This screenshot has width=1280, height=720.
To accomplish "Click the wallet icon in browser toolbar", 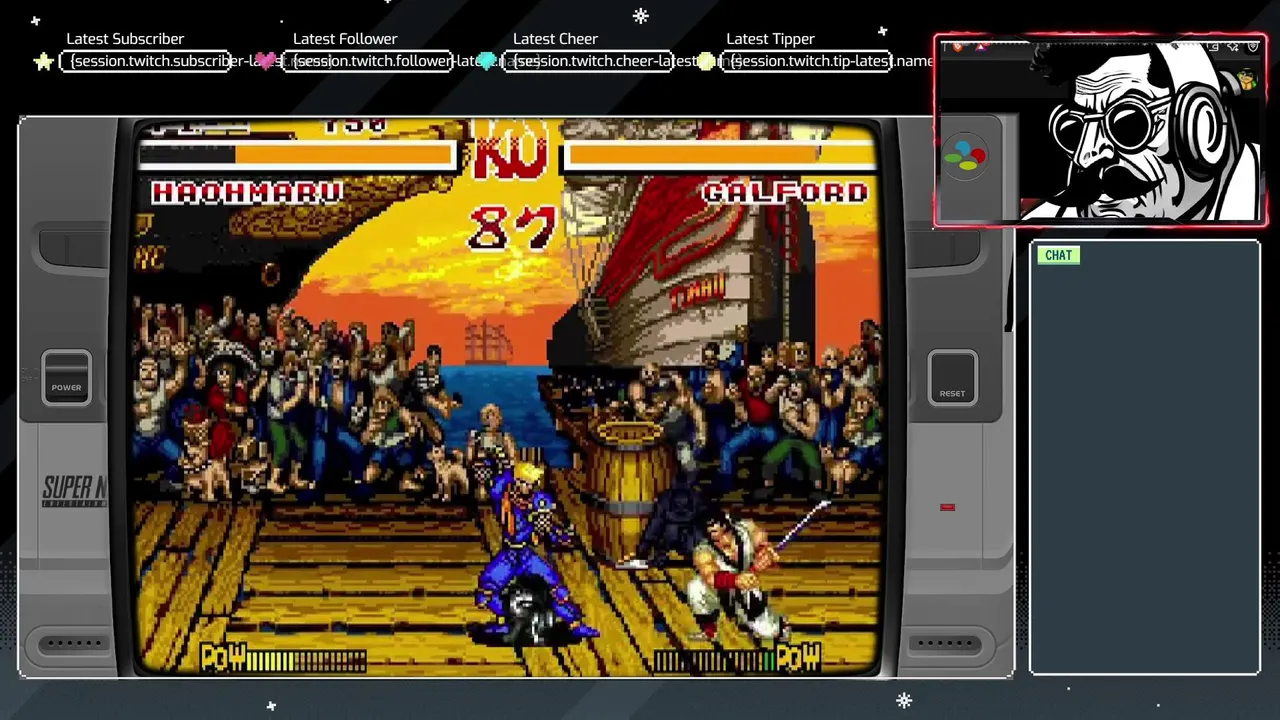I will click(x=1212, y=47).
